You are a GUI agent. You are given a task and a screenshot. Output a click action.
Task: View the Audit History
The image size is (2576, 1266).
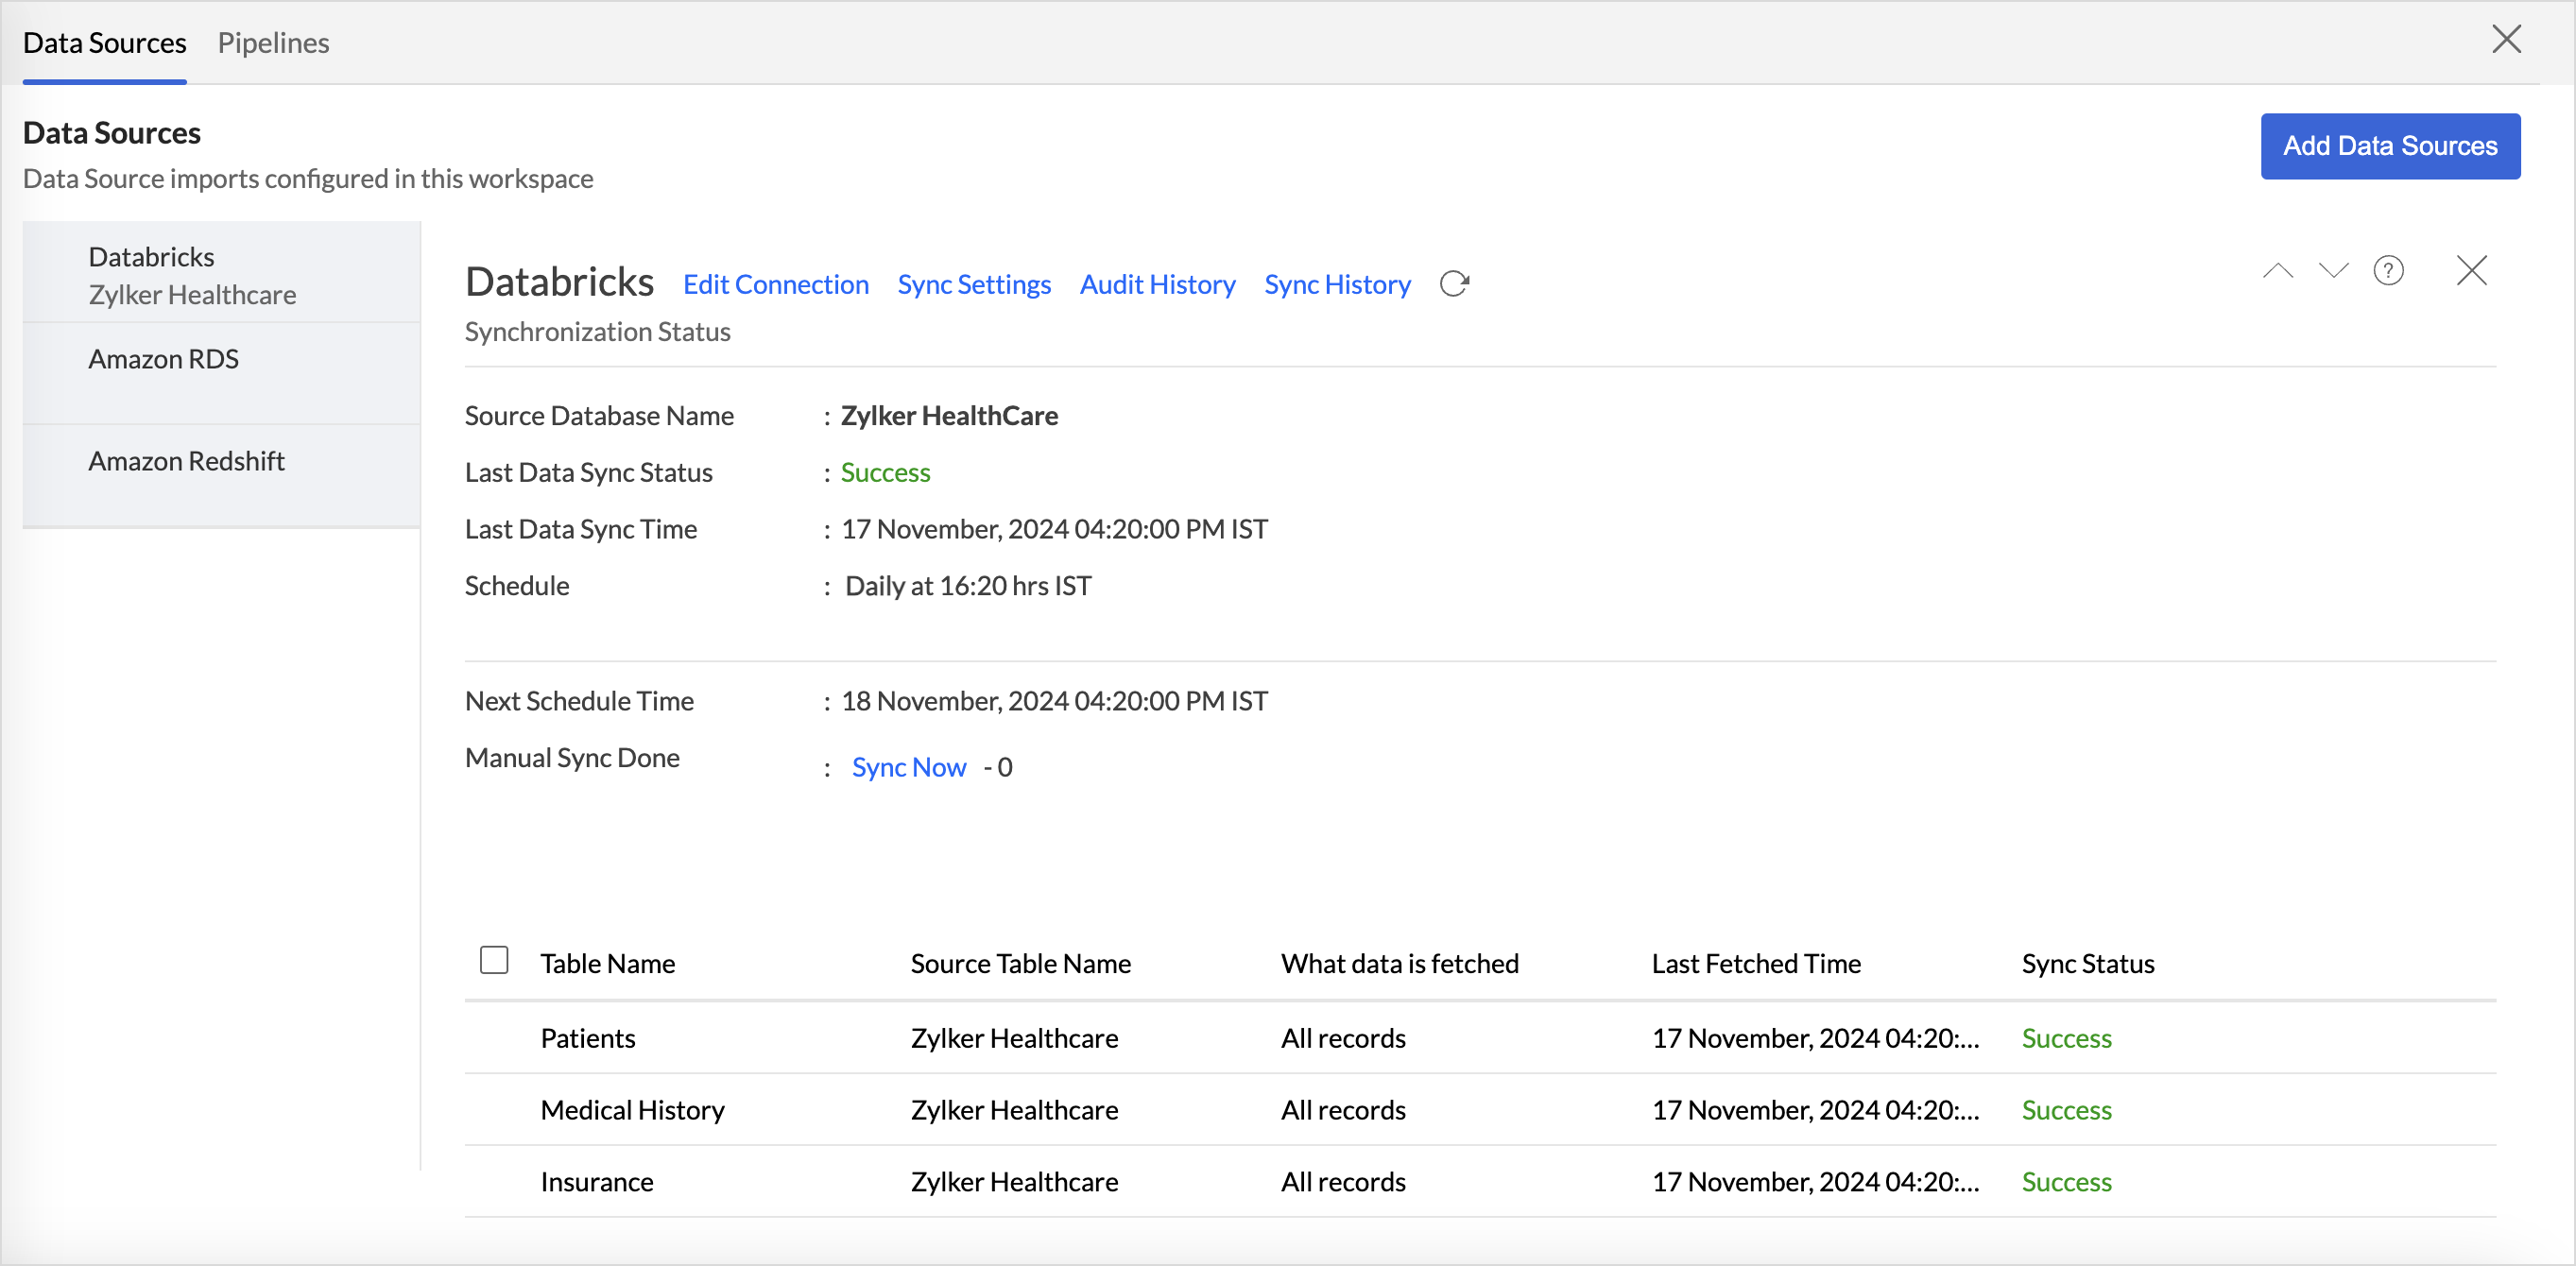[x=1157, y=285]
